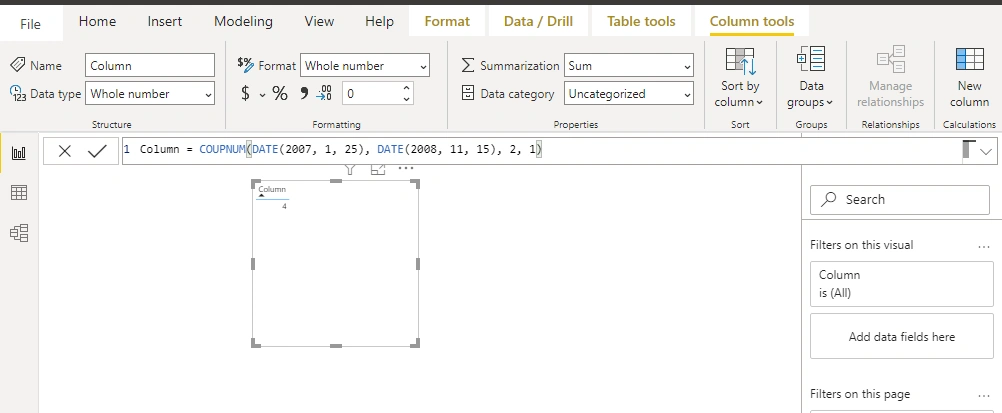The height and width of the screenshot is (413, 1002).
Task: Switch to Model view icon
Action: (19, 233)
